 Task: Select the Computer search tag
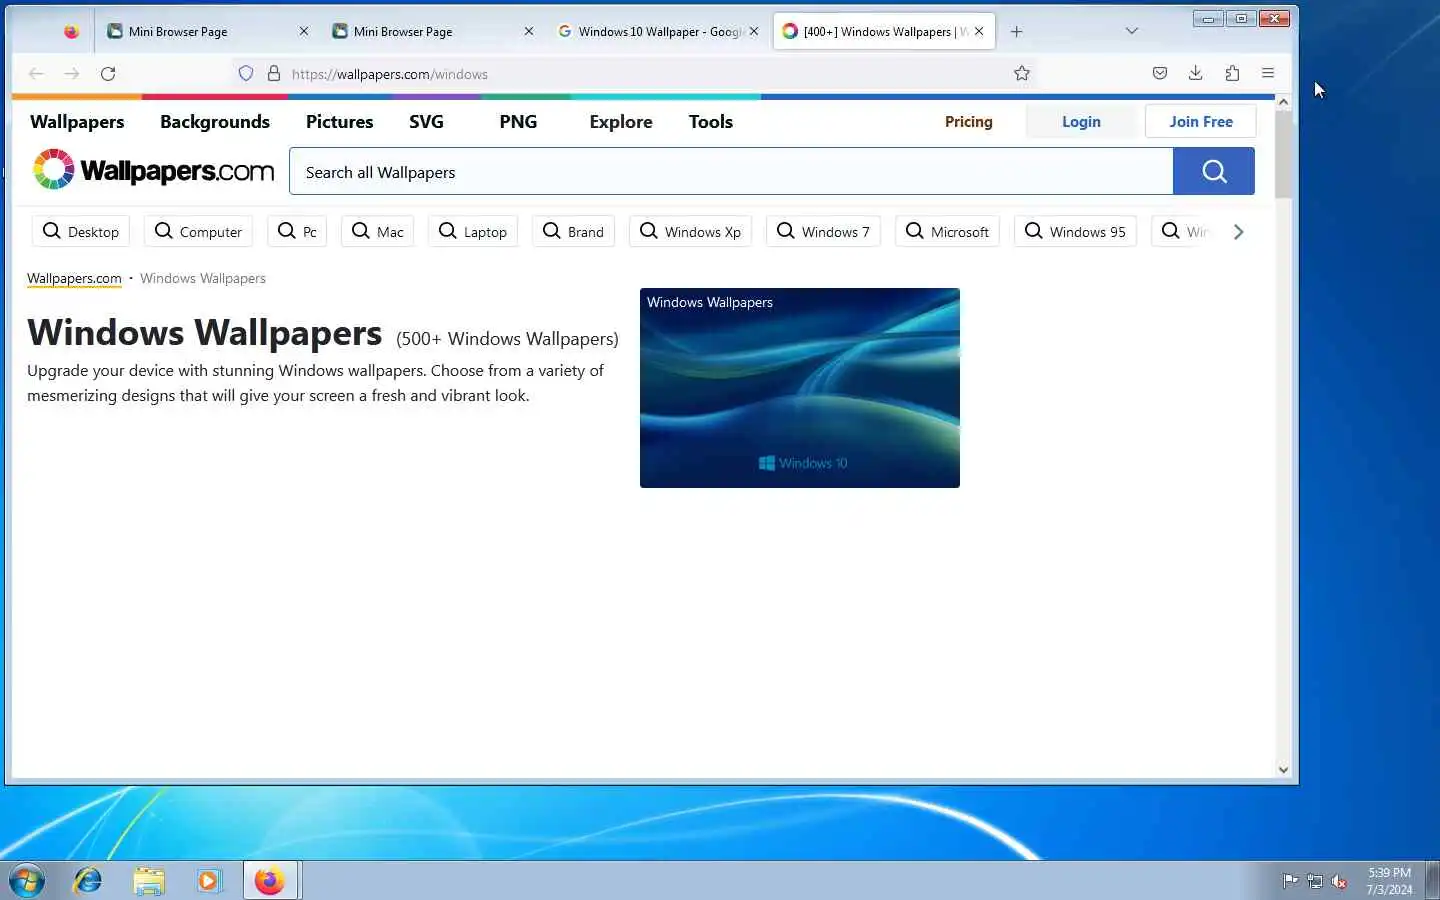point(198,231)
